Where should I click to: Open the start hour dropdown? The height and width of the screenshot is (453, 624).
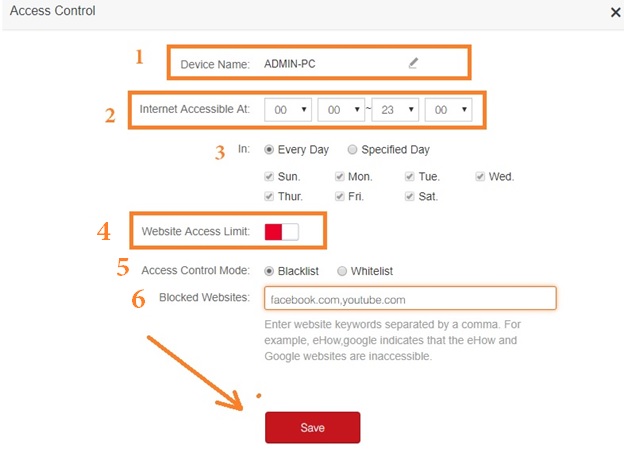(288, 109)
